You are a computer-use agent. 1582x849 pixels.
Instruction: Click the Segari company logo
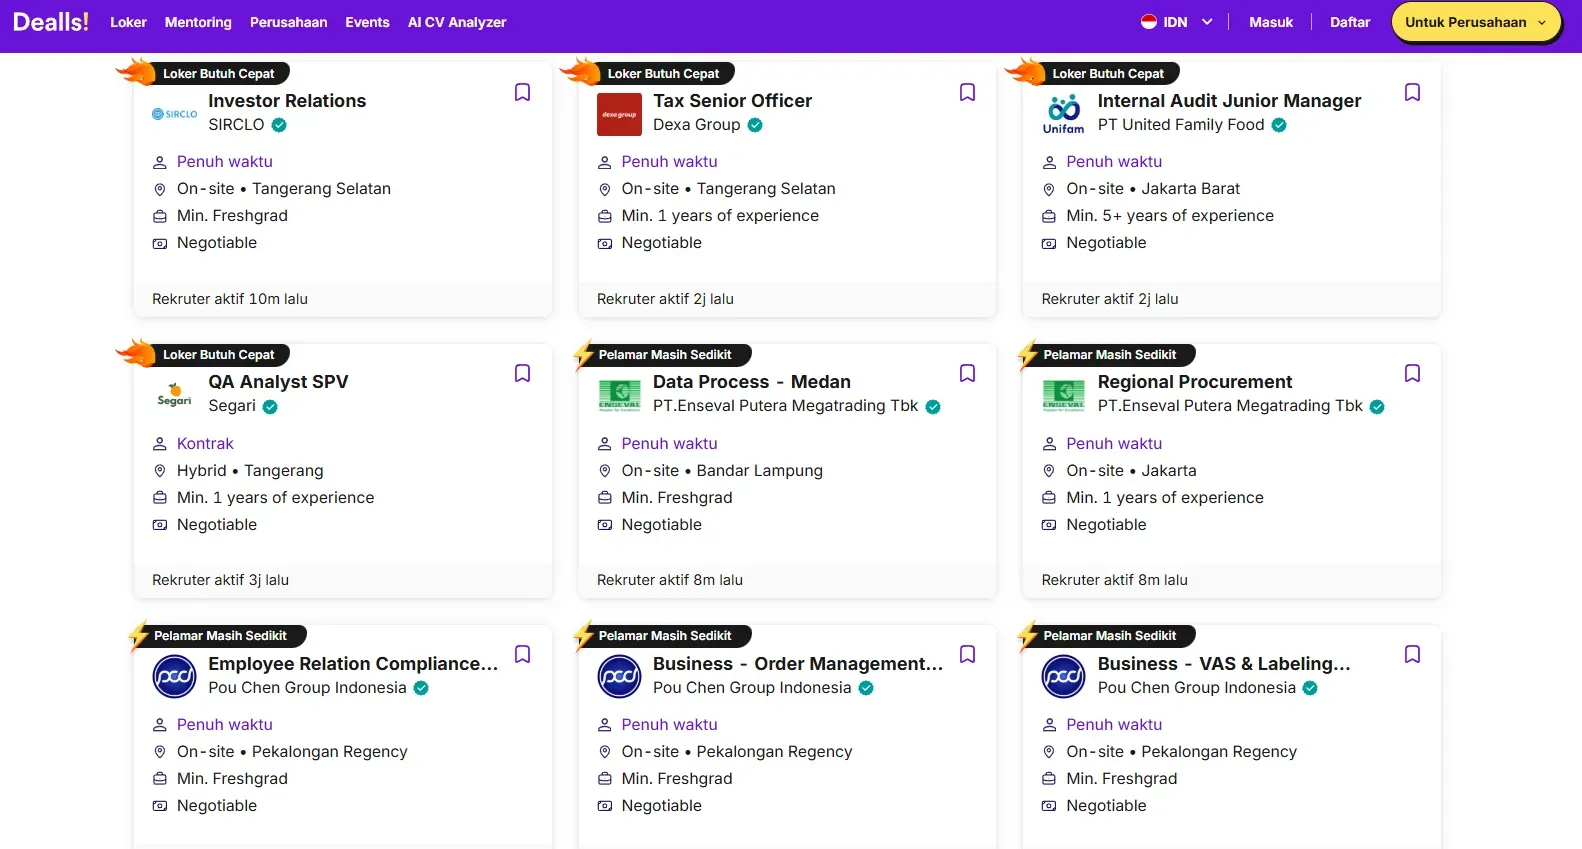click(x=174, y=396)
